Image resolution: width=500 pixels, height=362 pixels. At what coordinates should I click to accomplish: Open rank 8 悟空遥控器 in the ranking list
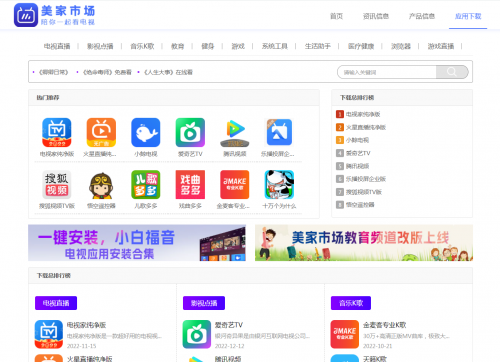point(360,205)
